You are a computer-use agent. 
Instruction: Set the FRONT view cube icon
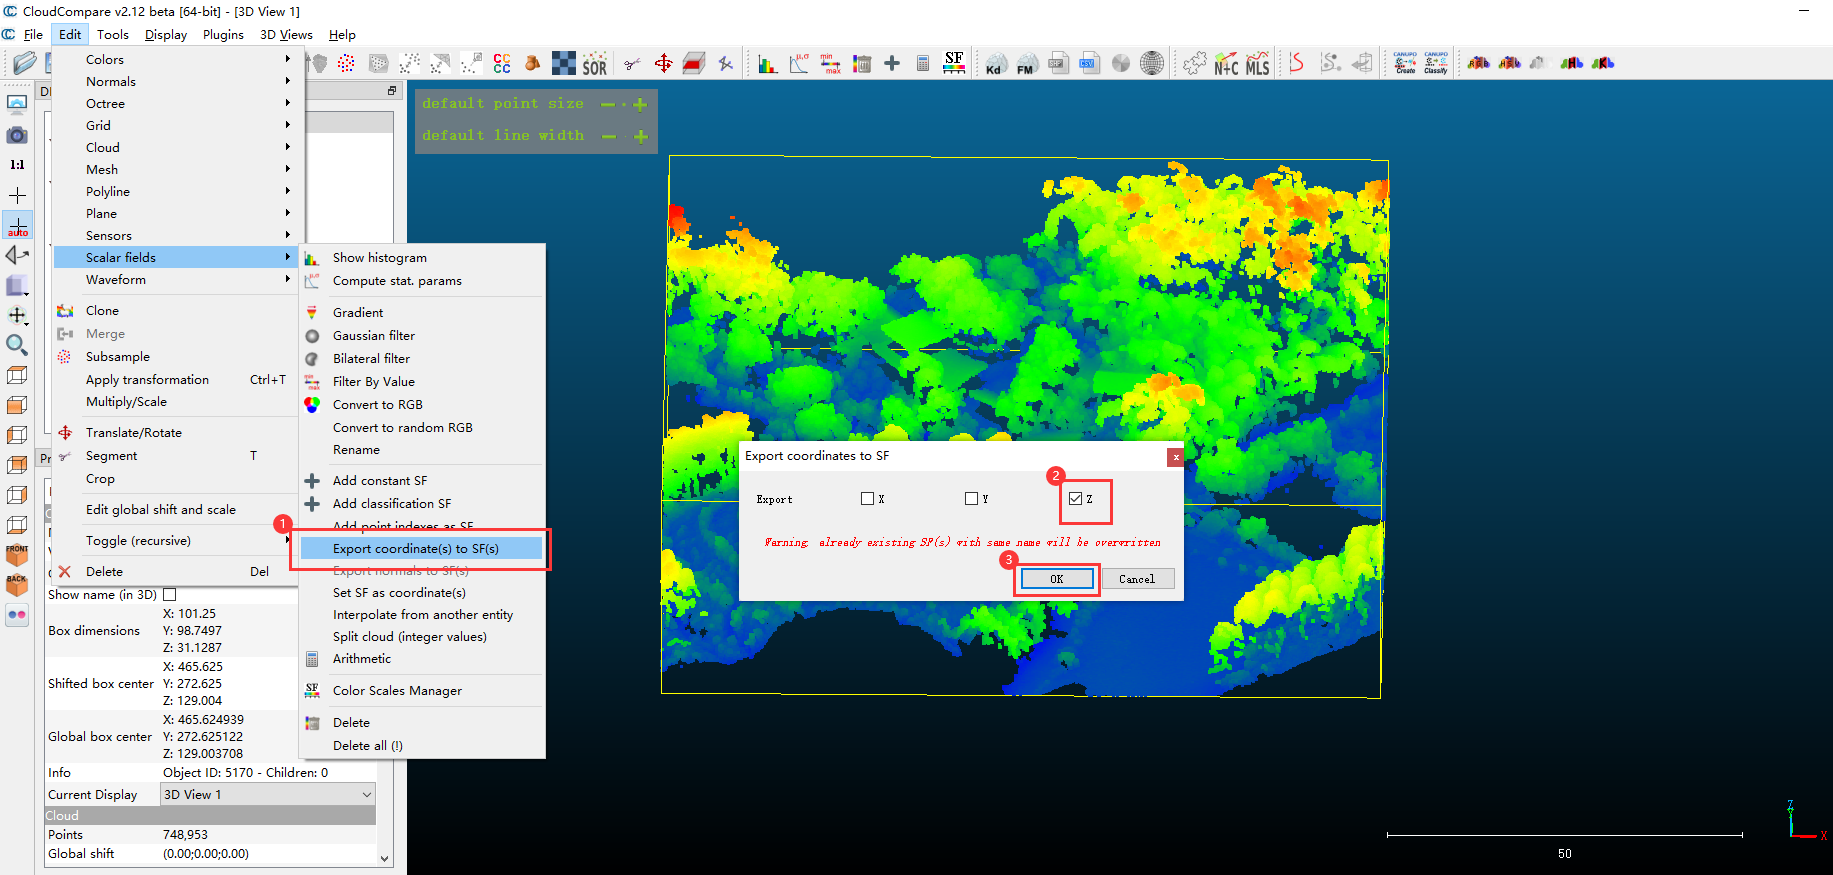17,555
